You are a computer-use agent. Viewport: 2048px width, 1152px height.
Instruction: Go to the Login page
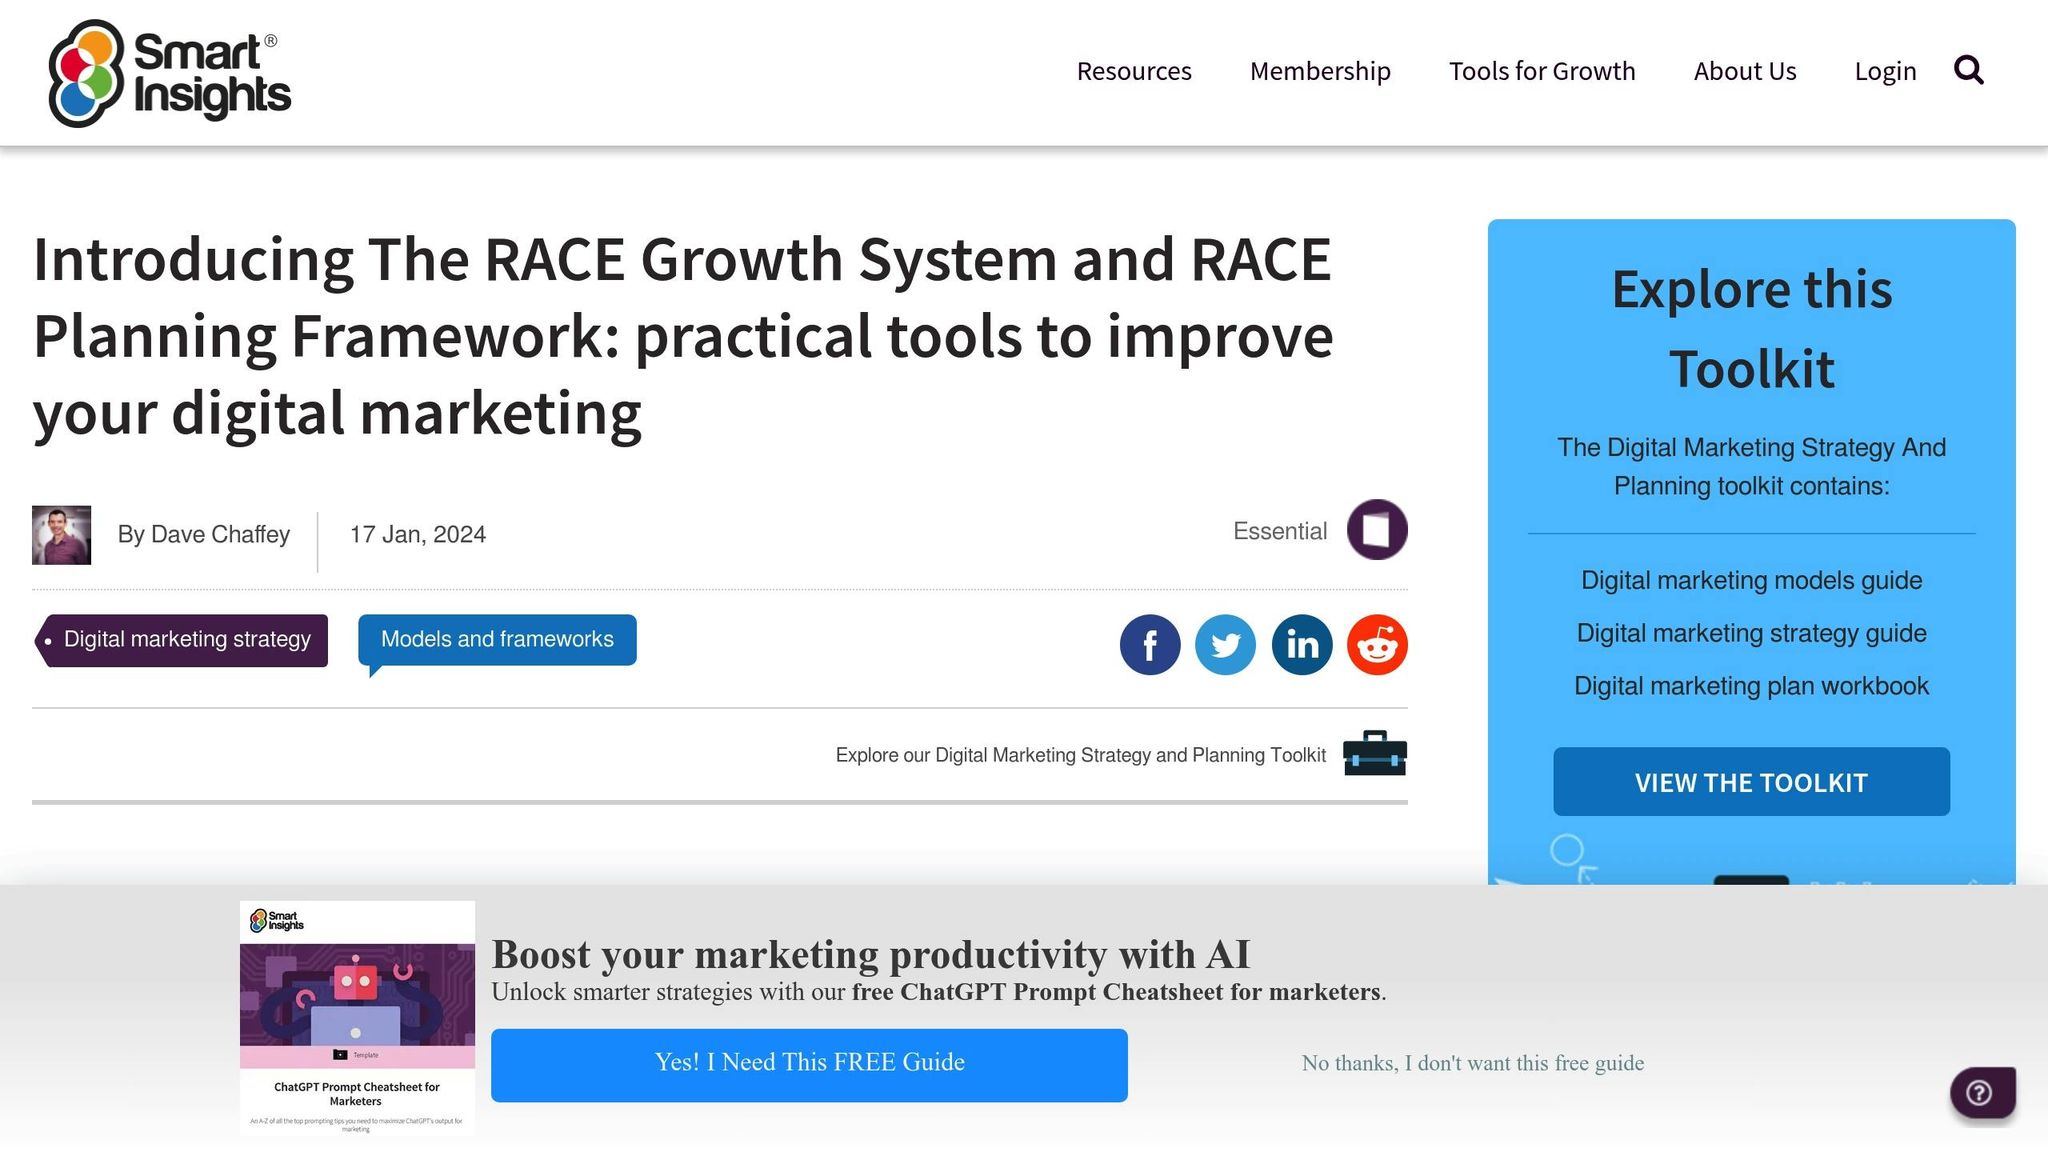(1885, 71)
